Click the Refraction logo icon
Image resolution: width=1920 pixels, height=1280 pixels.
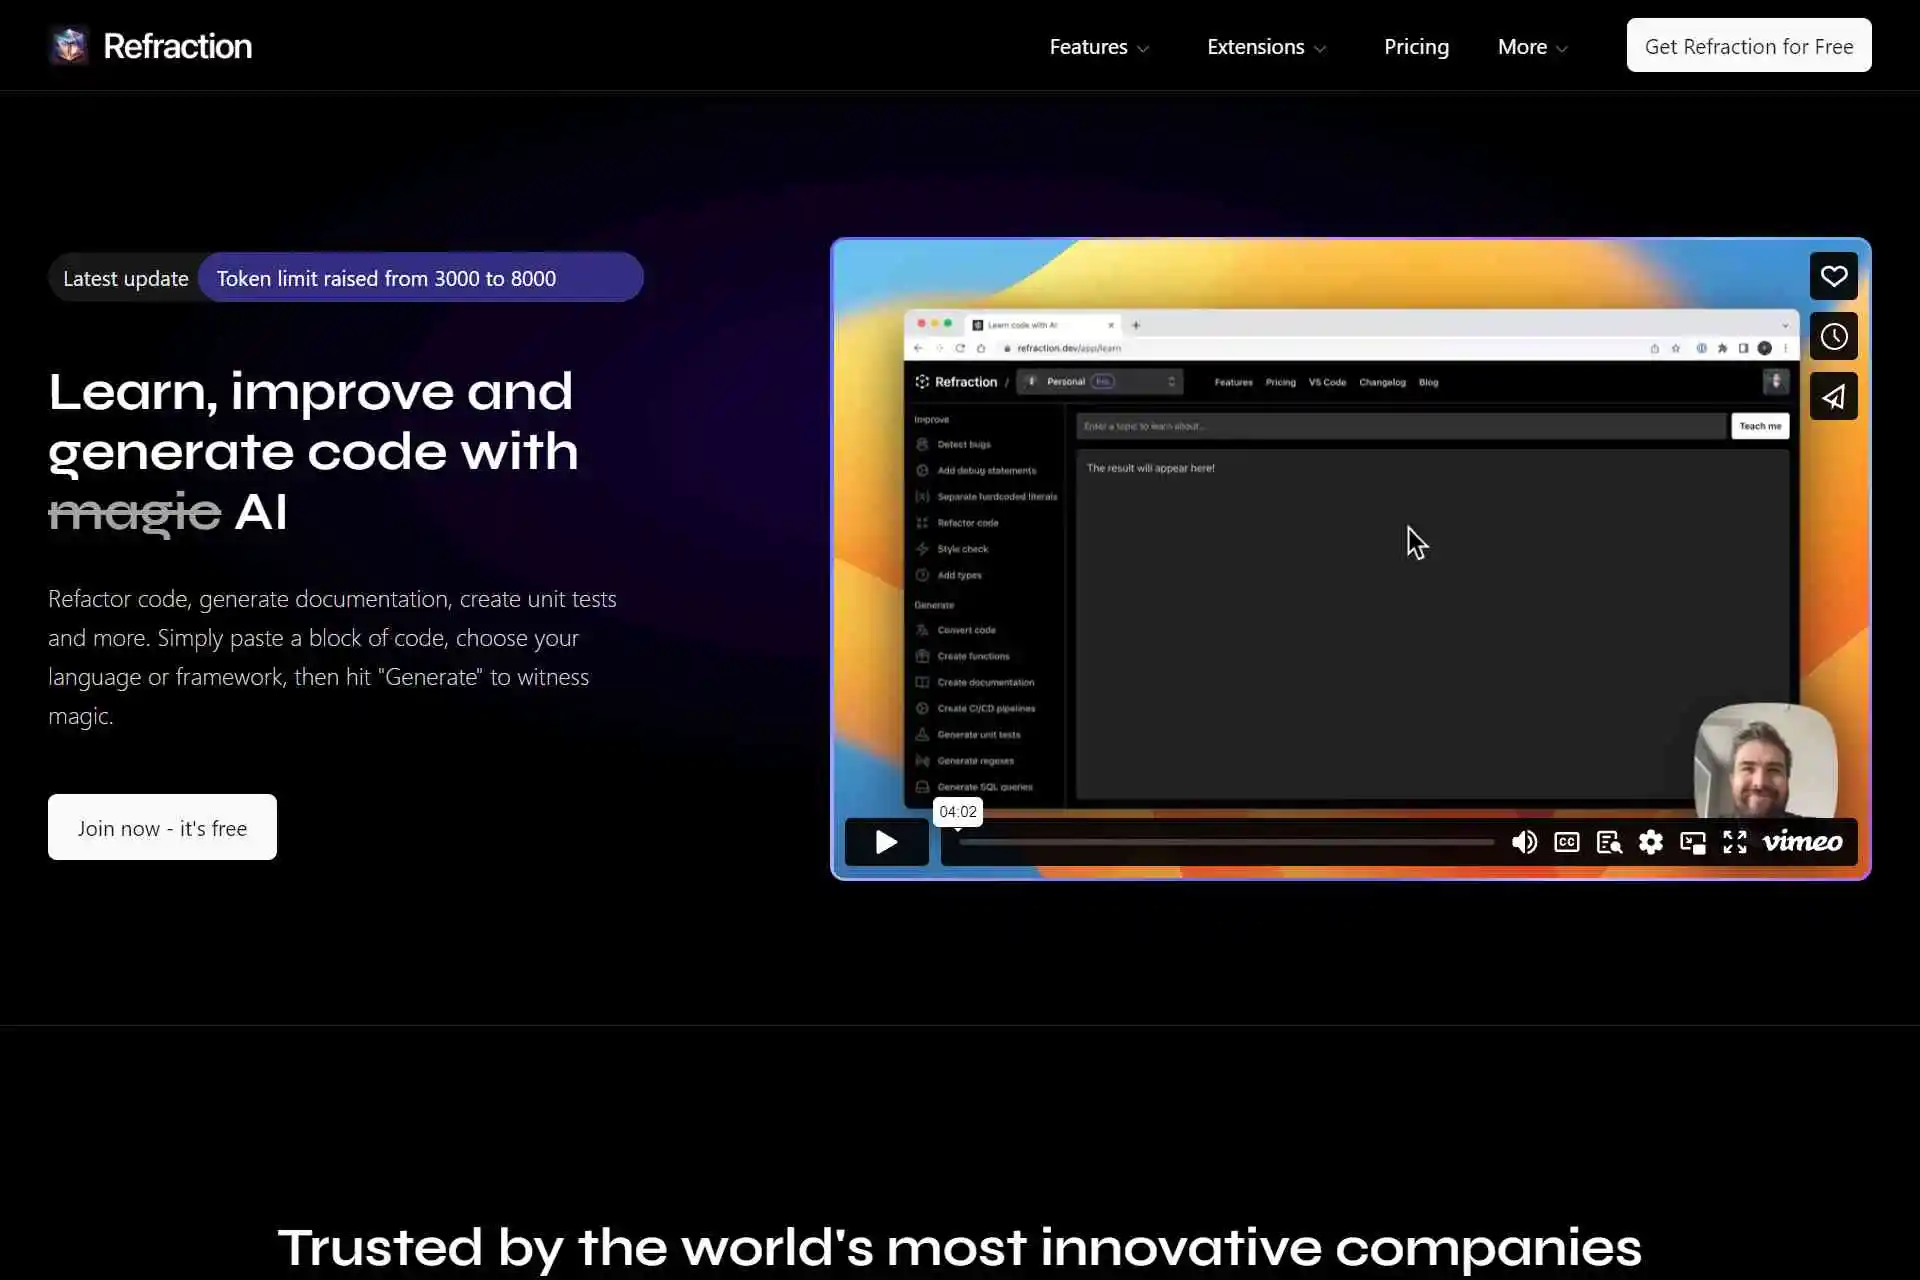[69, 46]
